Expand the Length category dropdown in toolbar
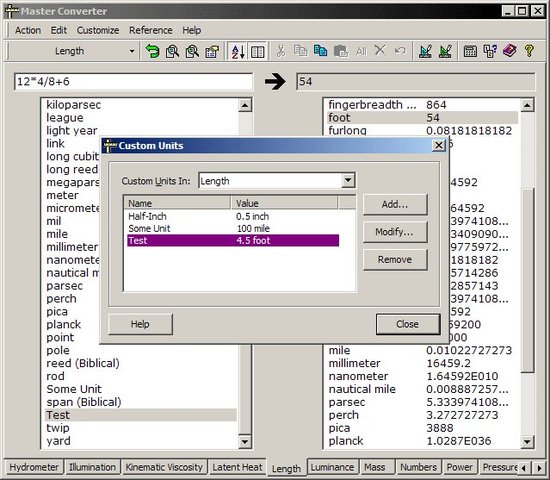 pyautogui.click(x=132, y=51)
